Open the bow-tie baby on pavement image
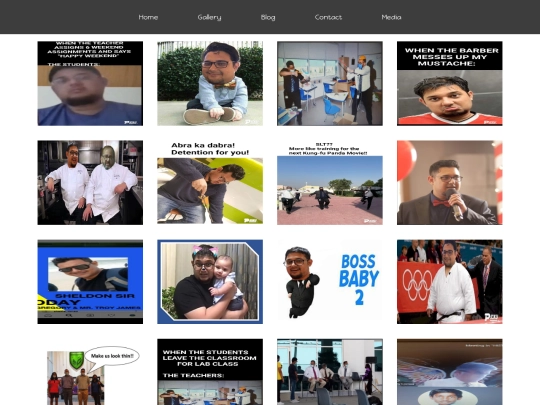This screenshot has width=540, height=405. 210,83
